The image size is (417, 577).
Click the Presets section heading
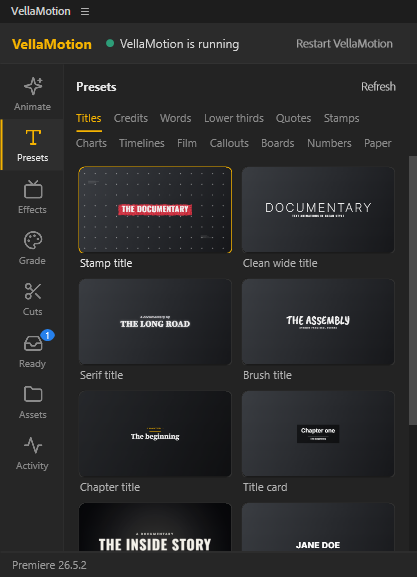[x=96, y=87]
